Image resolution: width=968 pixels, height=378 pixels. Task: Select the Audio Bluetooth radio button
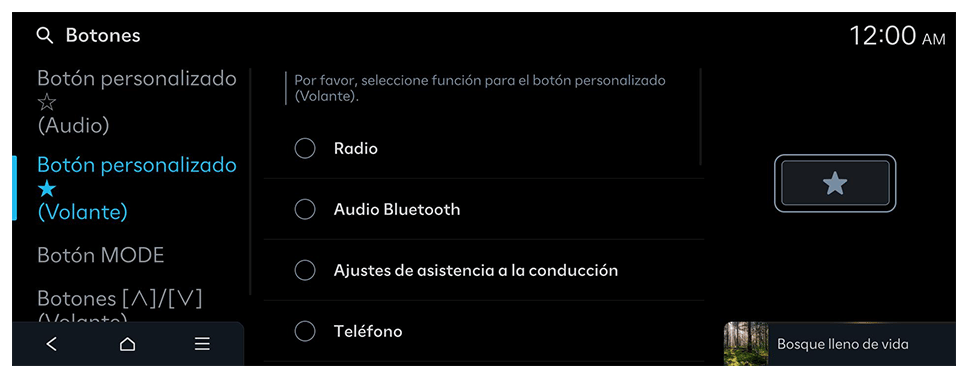pyautogui.click(x=305, y=209)
